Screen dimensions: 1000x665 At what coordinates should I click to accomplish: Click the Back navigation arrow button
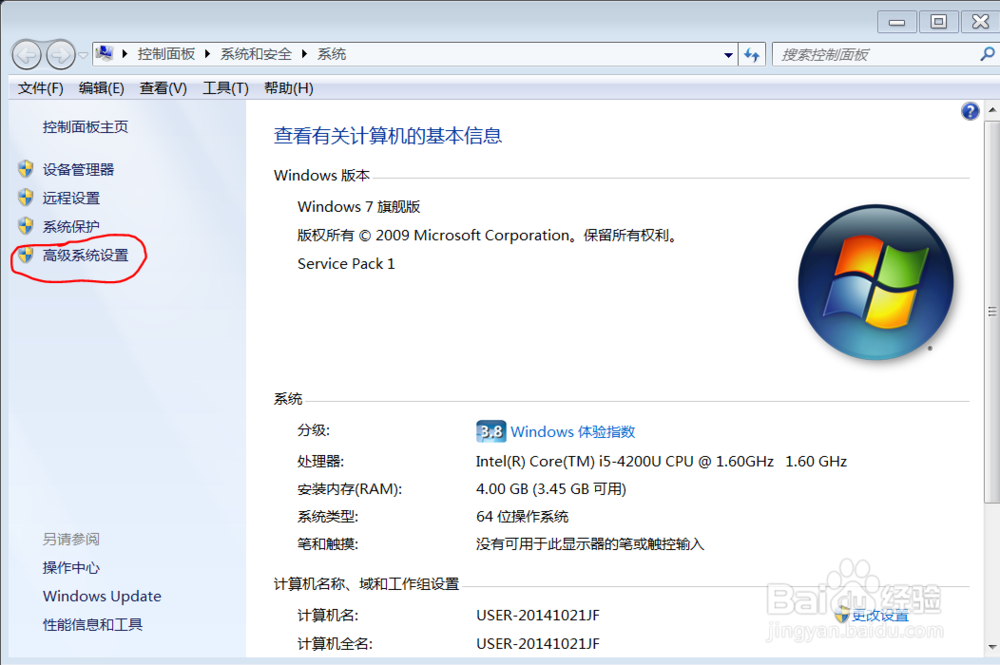point(27,55)
